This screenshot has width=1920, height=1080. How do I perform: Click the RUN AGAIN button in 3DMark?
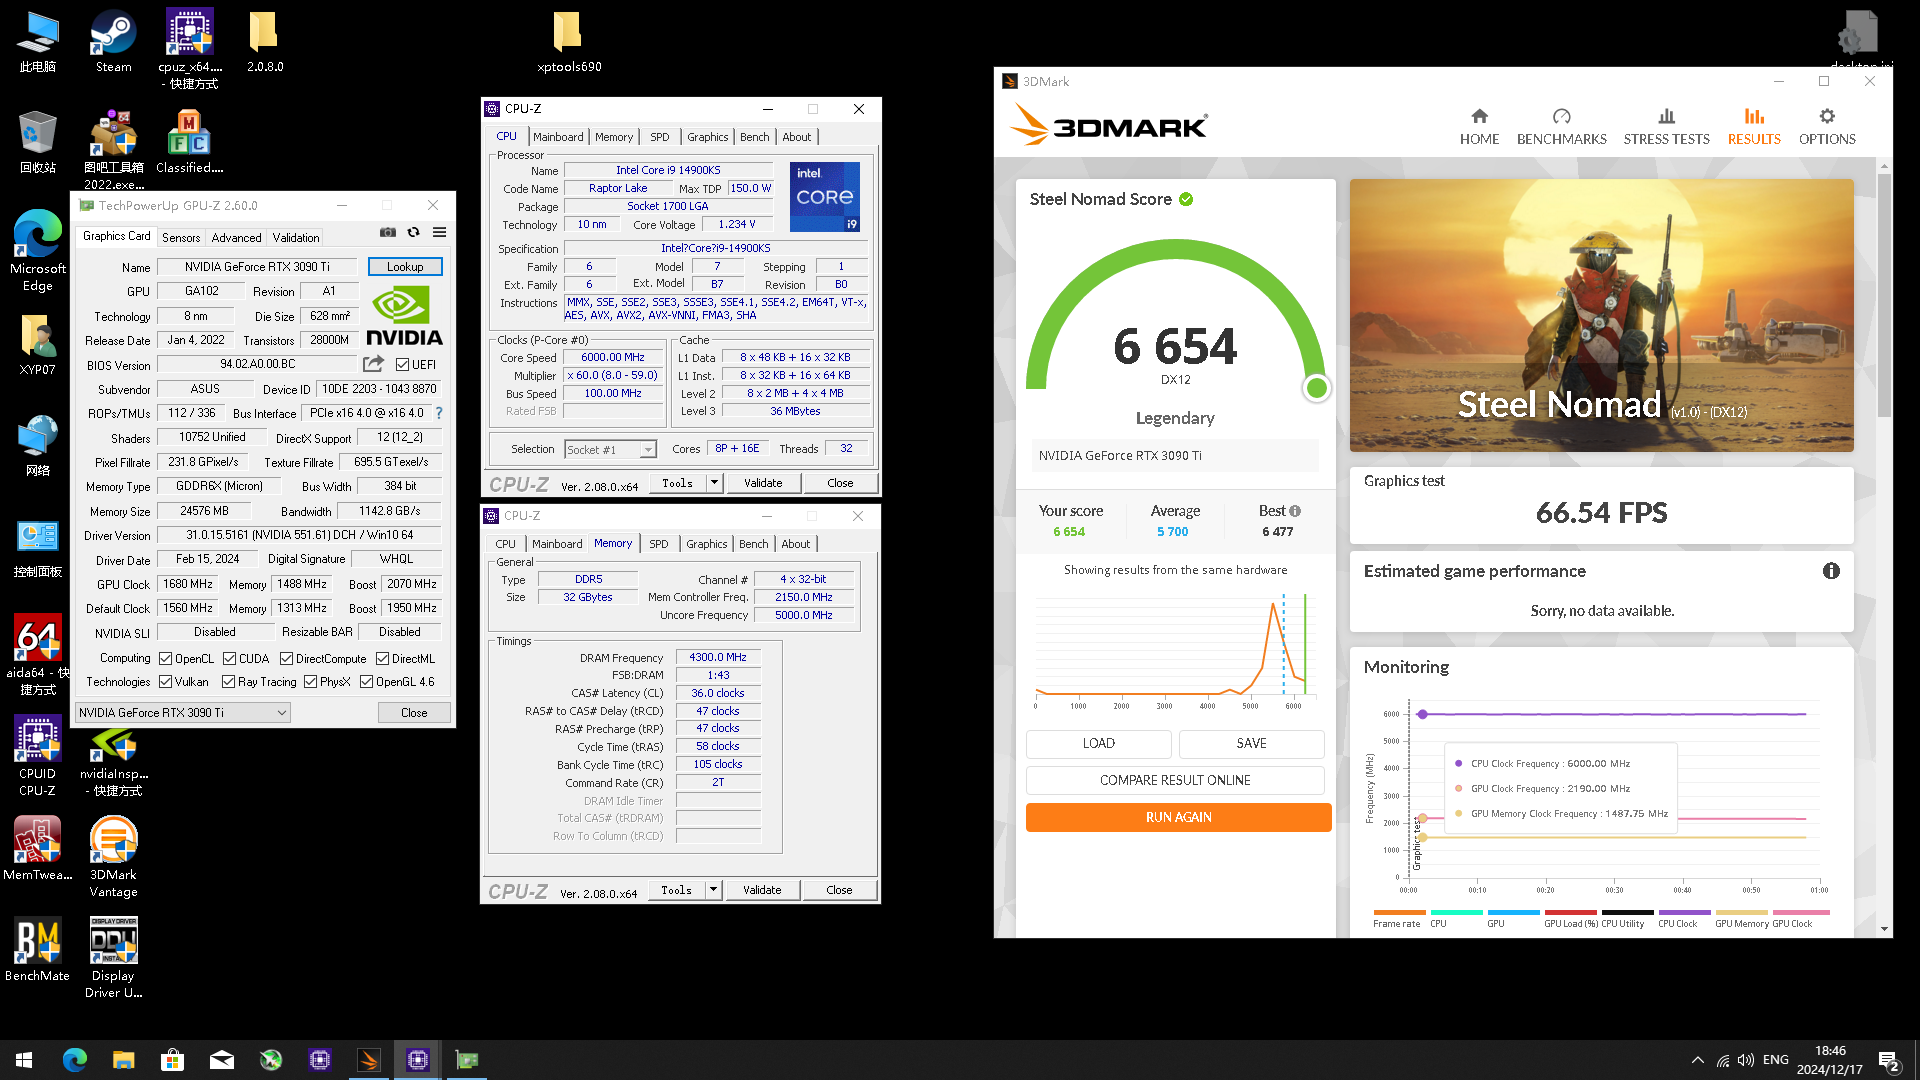1178,817
